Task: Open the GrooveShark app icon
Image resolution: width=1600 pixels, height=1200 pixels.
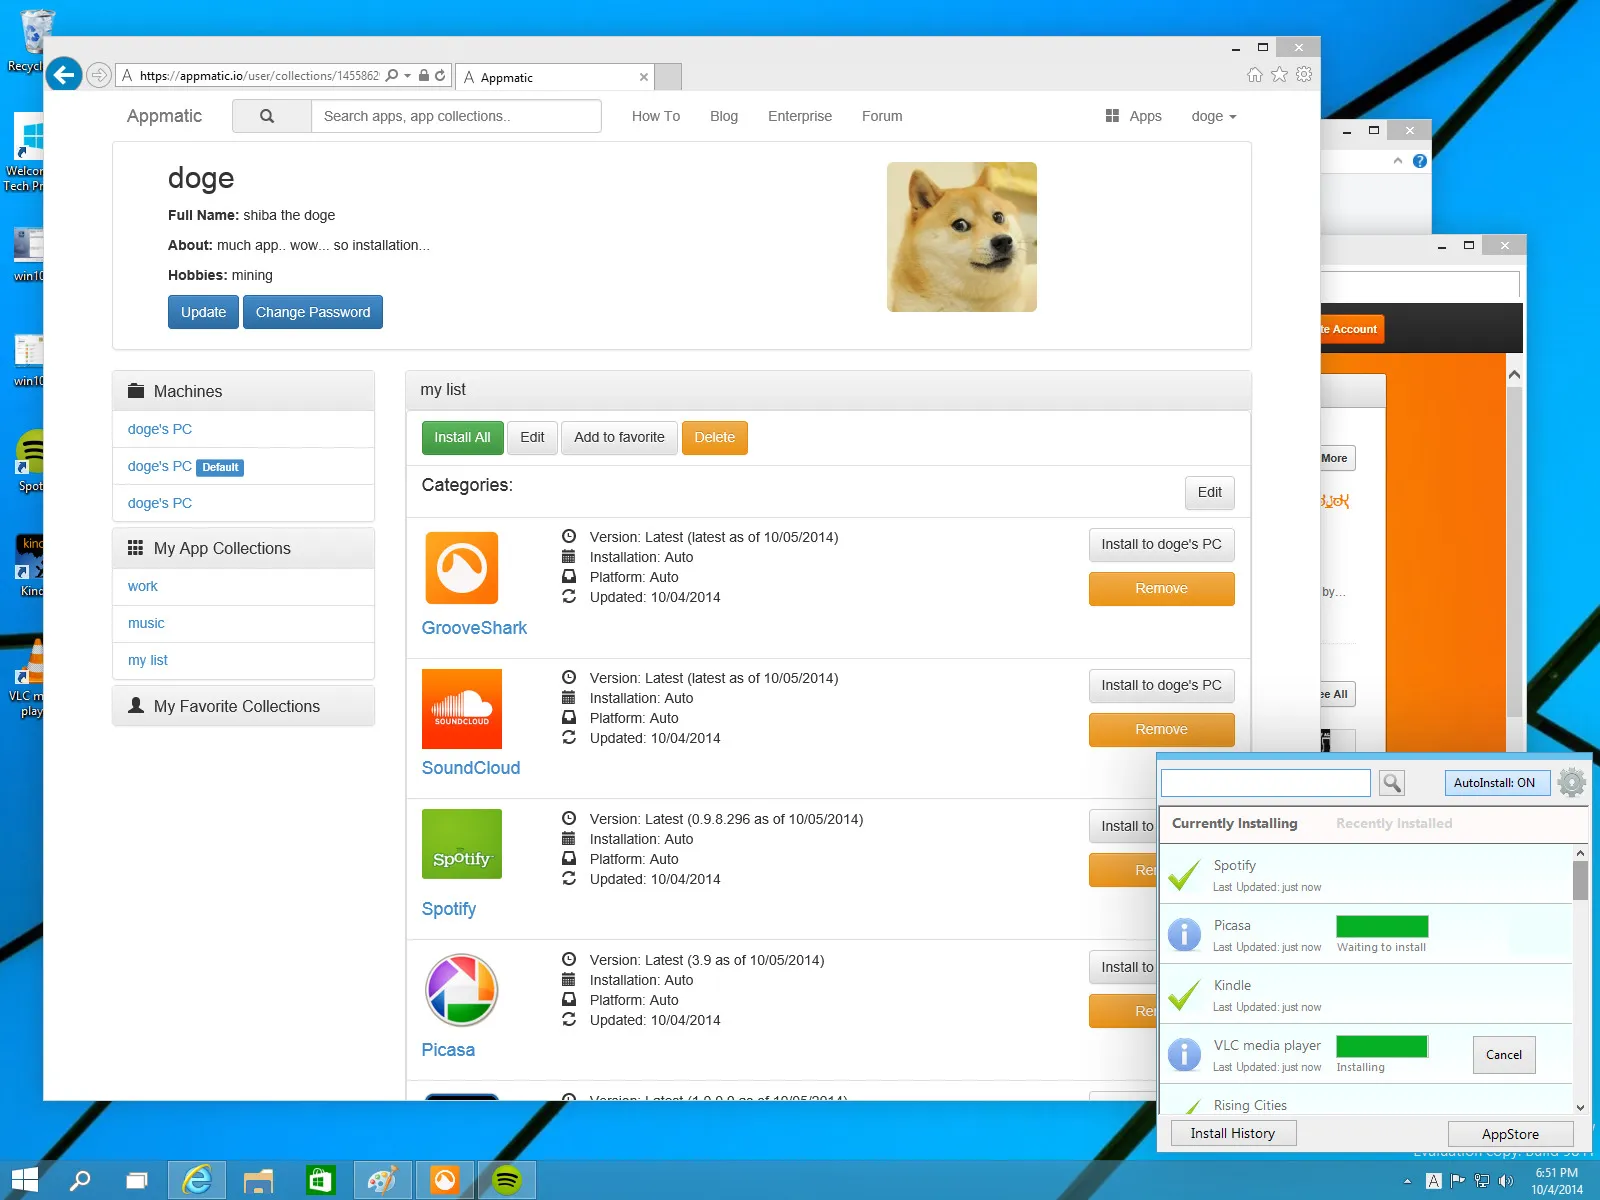Action: 461,567
